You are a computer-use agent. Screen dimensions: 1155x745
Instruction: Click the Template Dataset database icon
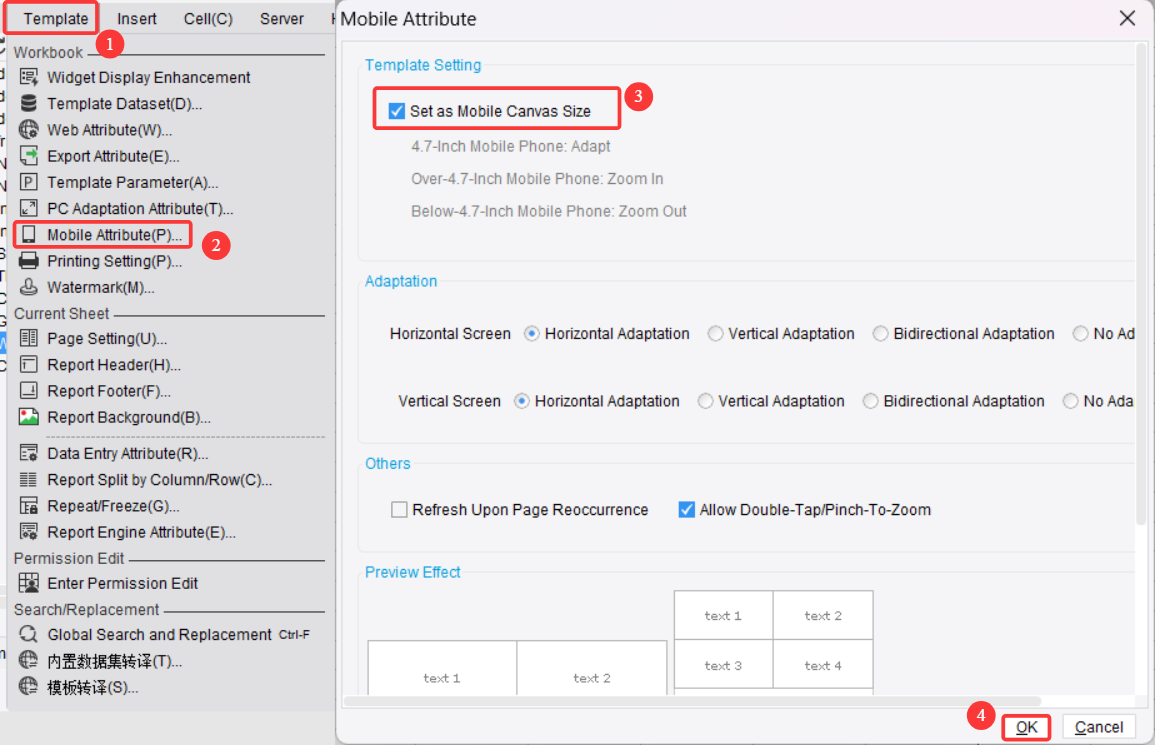(29, 103)
